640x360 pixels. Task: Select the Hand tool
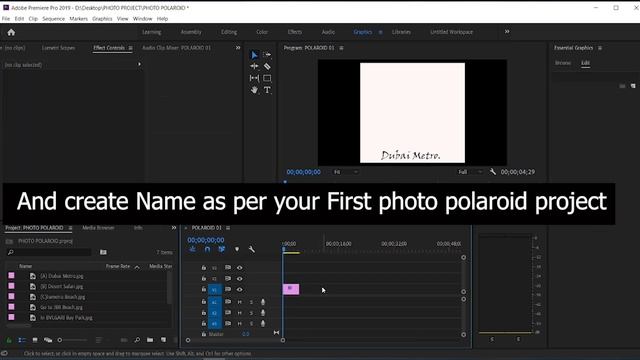pyautogui.click(x=254, y=90)
